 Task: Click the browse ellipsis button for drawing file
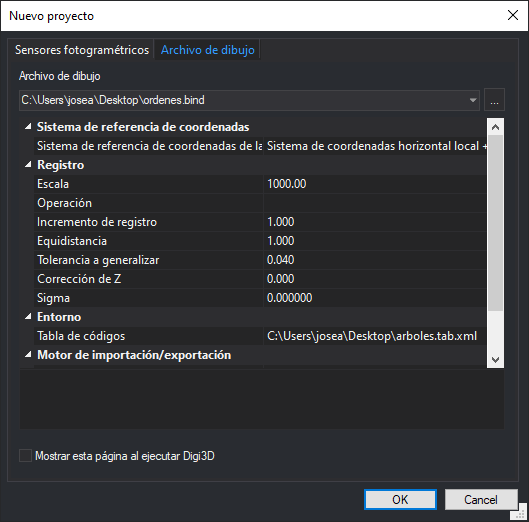[x=494, y=100]
